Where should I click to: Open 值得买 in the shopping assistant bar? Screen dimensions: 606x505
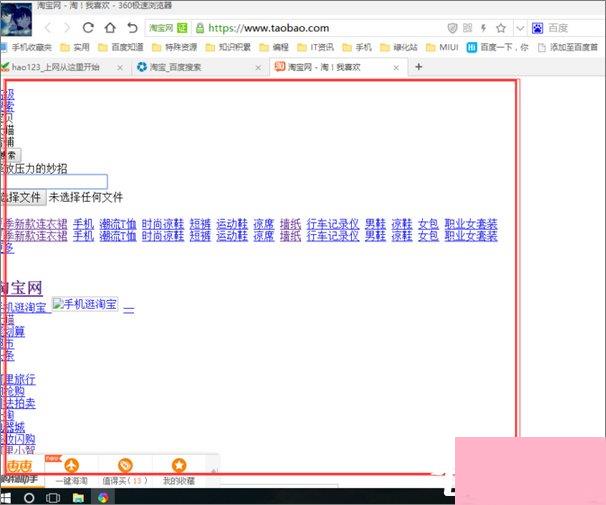click(125, 472)
